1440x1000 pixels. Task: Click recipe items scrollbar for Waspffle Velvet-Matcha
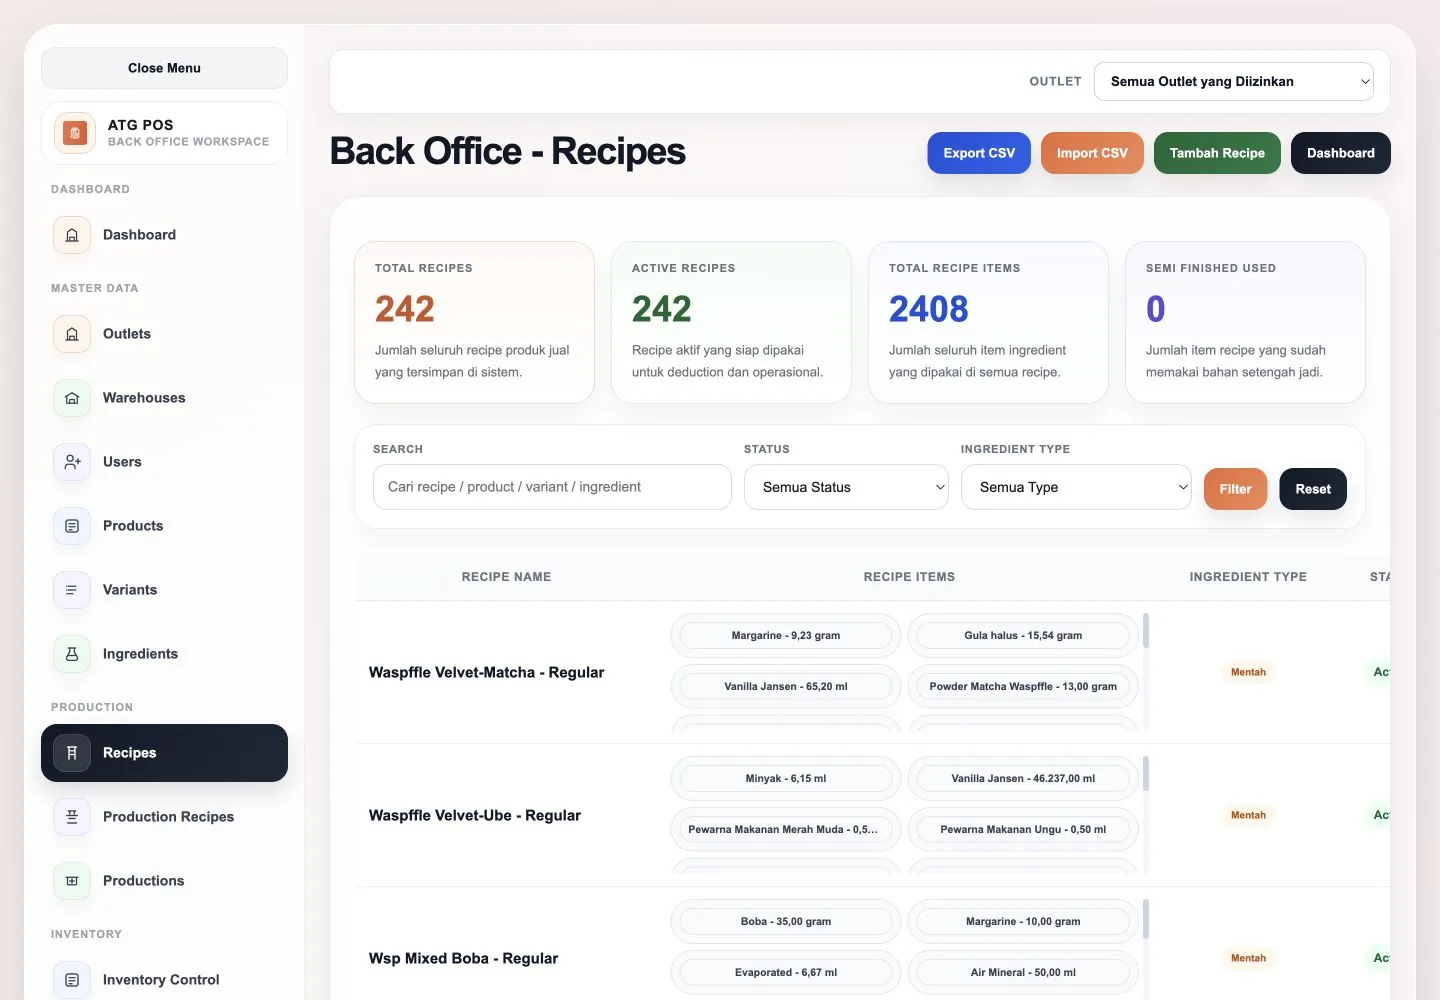1145,631
